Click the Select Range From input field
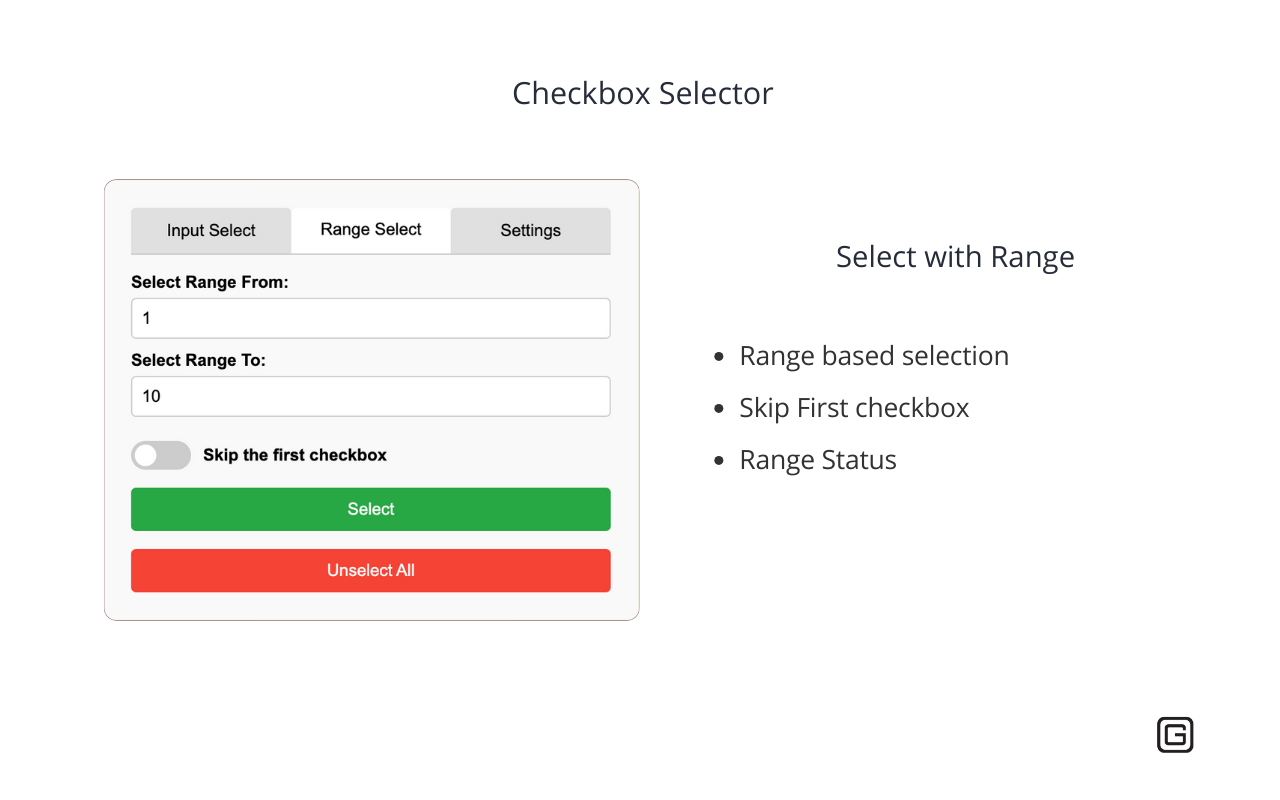The width and height of the screenshot is (1280, 800). (370, 318)
